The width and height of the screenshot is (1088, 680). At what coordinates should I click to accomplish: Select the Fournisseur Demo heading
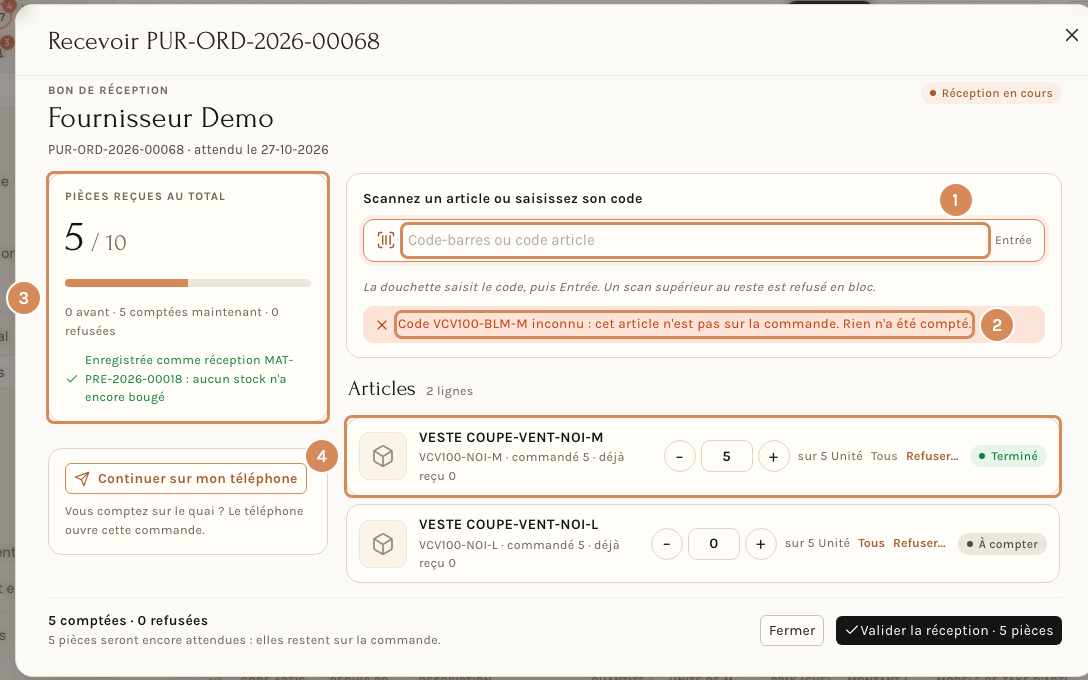(x=161, y=118)
